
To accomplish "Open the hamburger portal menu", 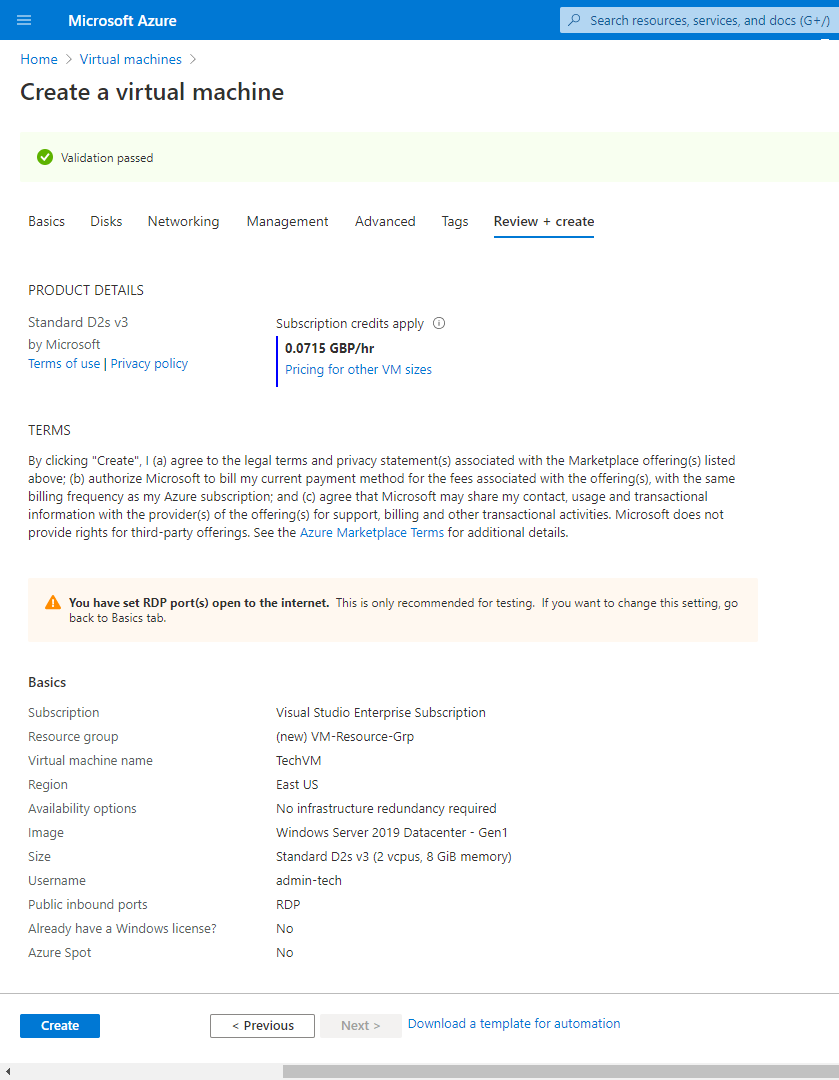I will tap(24, 20).
